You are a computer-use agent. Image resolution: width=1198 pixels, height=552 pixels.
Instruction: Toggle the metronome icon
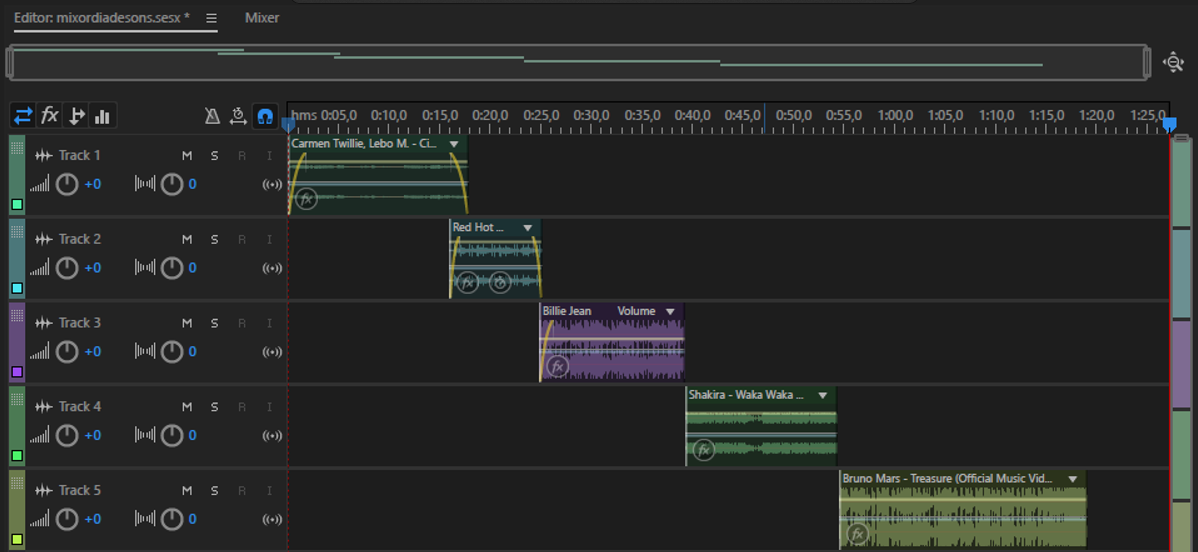coord(212,116)
